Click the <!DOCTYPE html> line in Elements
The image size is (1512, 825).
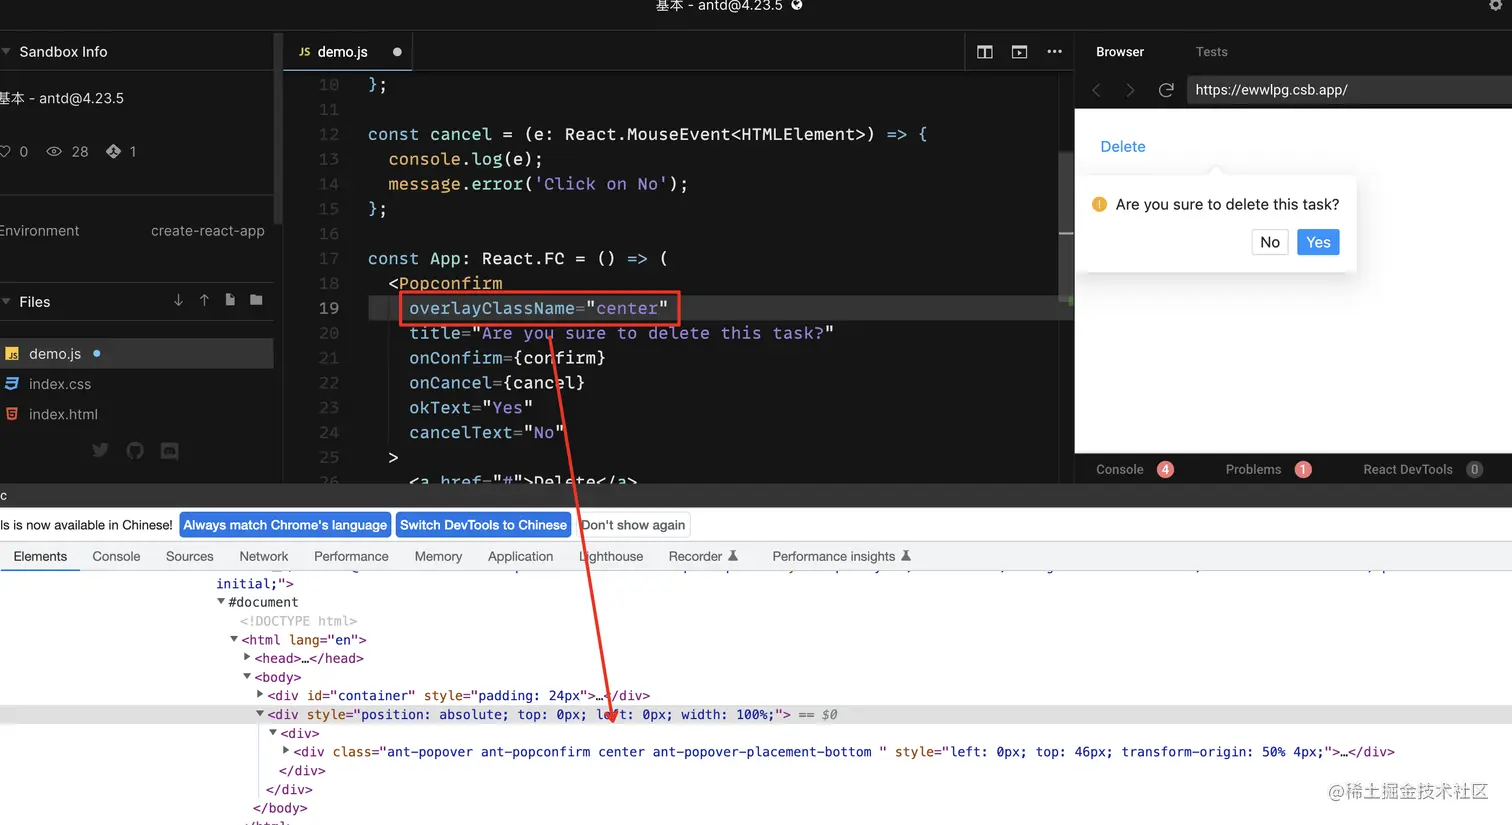pos(298,621)
